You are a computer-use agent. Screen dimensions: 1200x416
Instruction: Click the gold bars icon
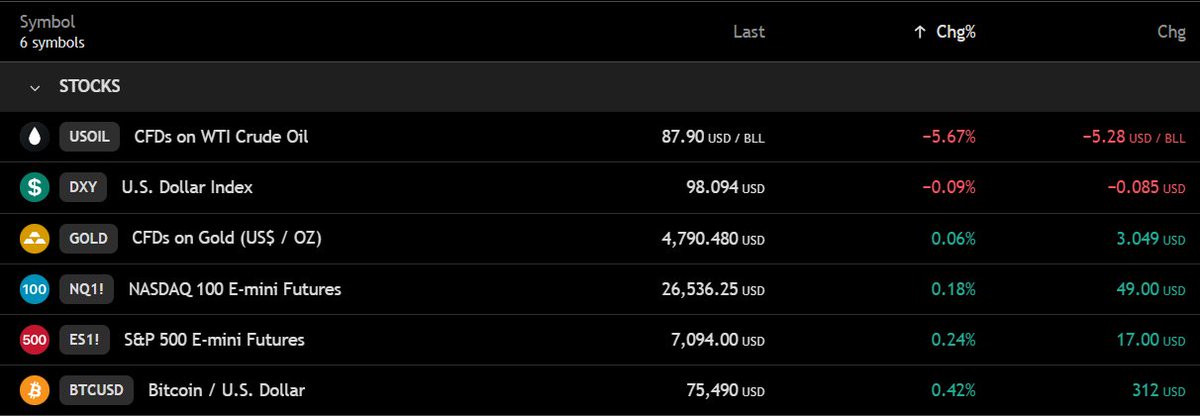tap(35, 238)
